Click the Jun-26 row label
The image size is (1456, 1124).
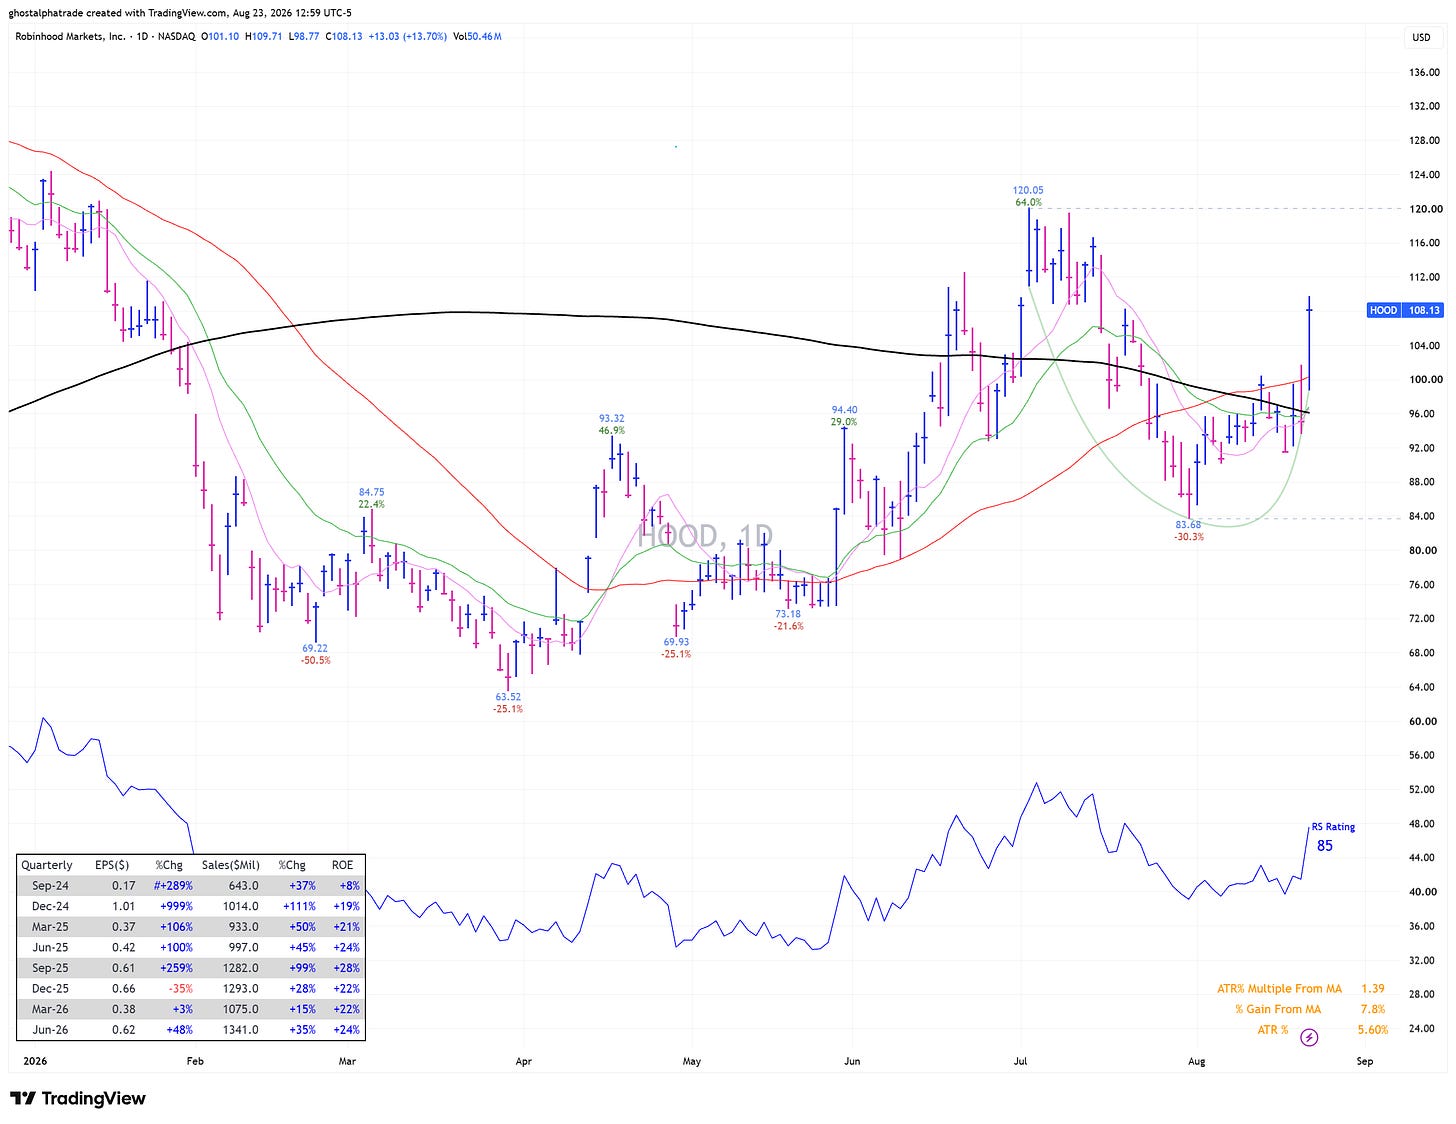pyautogui.click(x=50, y=1030)
